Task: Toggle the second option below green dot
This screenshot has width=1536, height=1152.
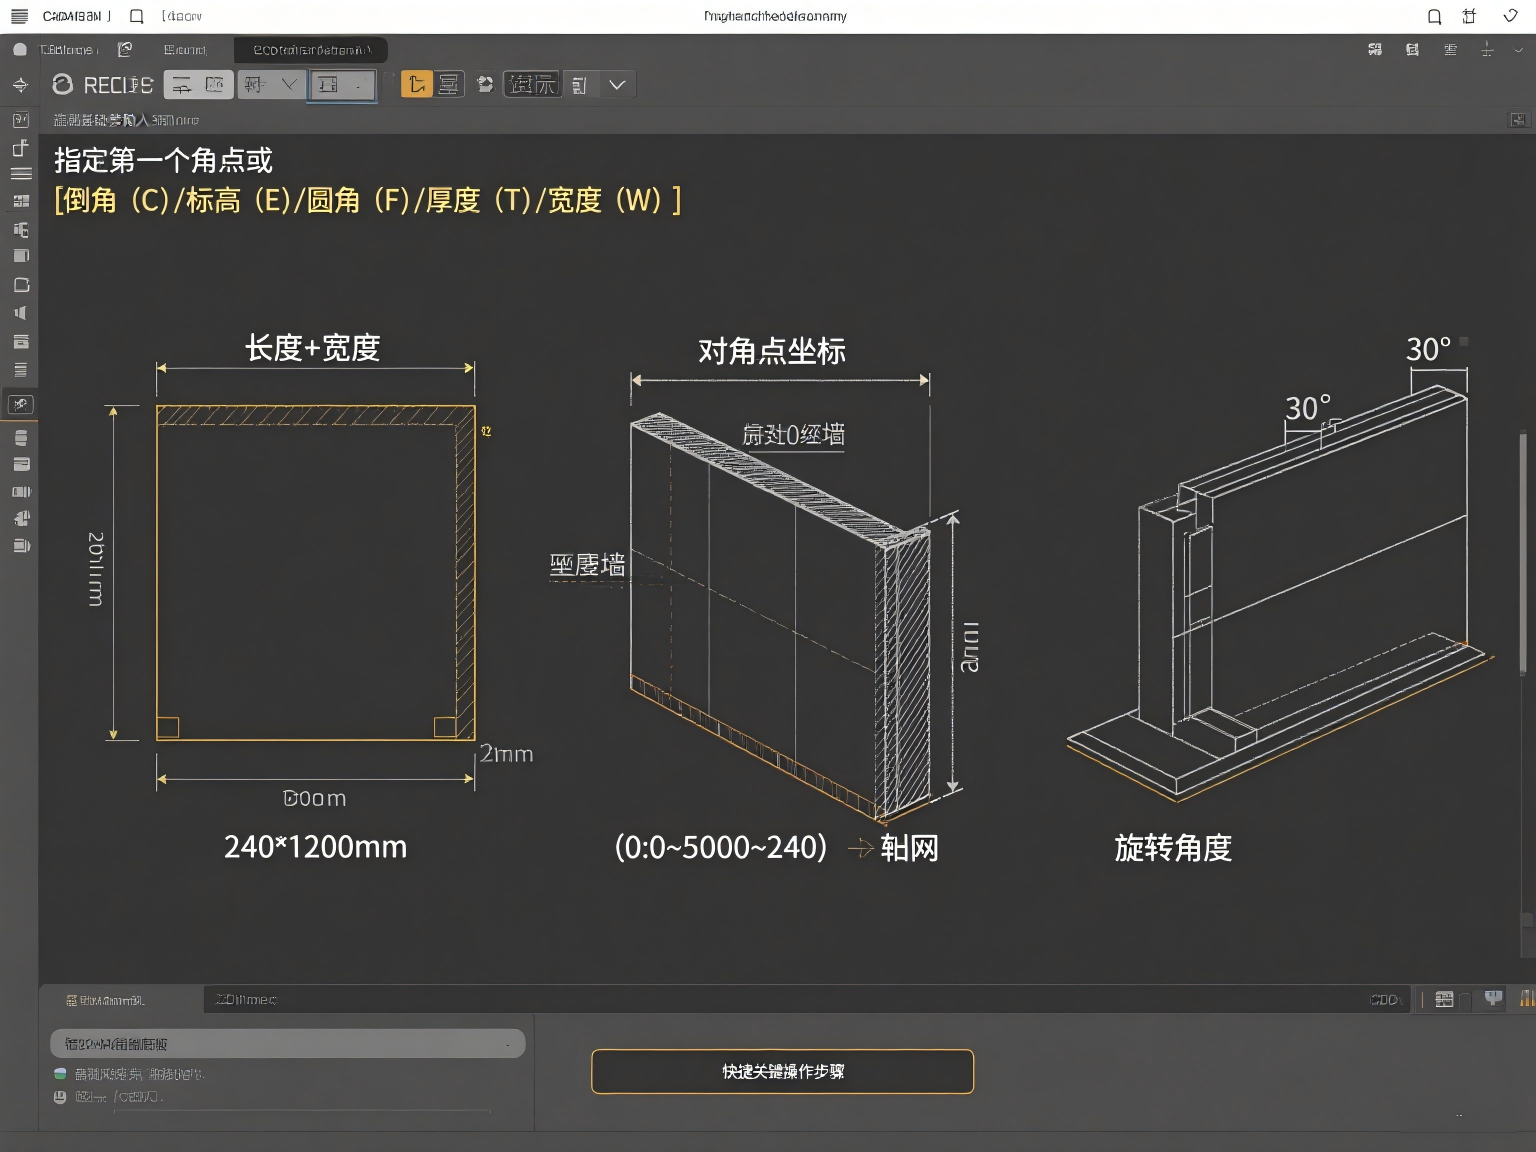Action: [x=60, y=1097]
